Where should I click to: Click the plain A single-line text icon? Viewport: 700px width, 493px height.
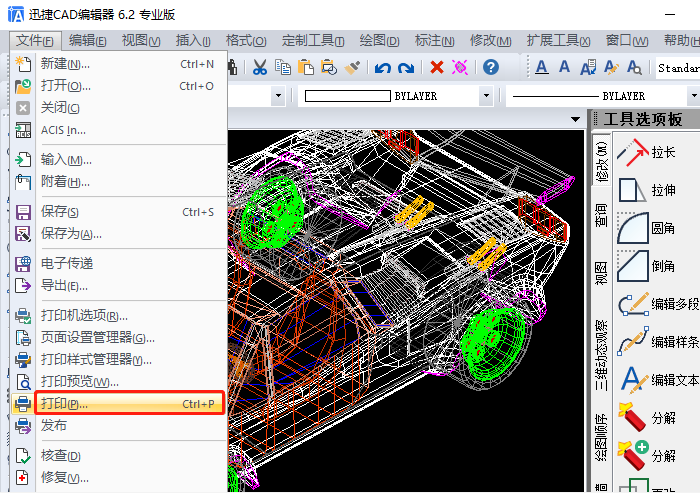point(564,67)
